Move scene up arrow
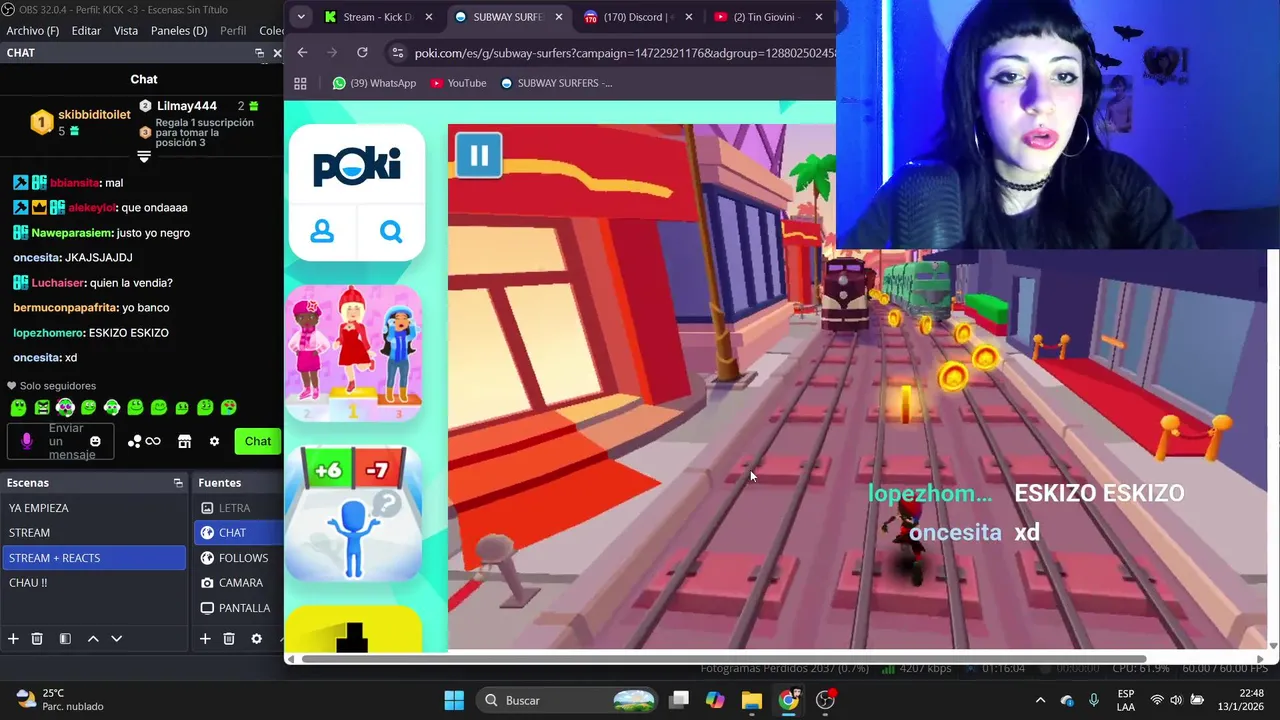 coord(93,639)
